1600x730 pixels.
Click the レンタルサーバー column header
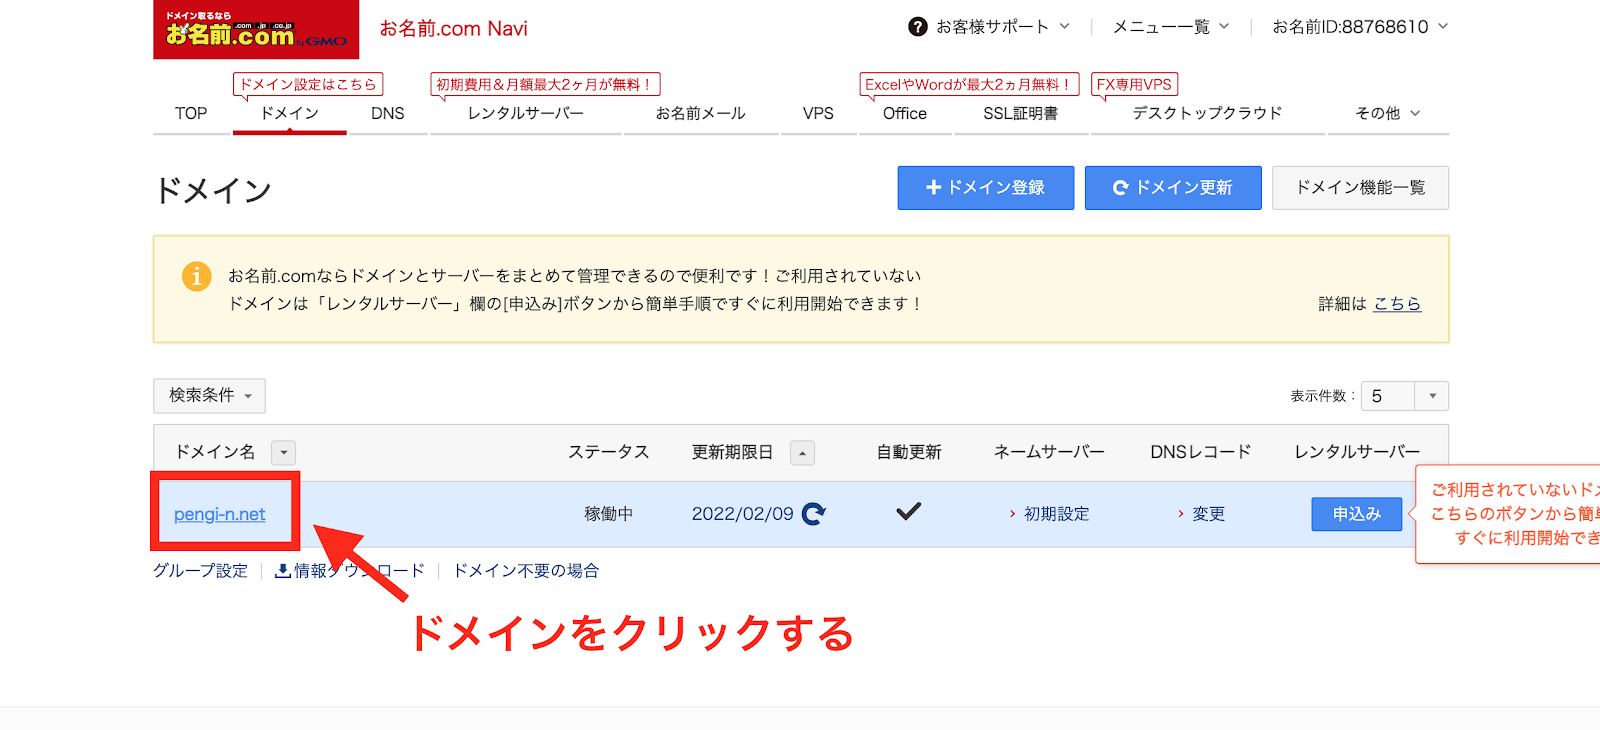pos(1357,452)
